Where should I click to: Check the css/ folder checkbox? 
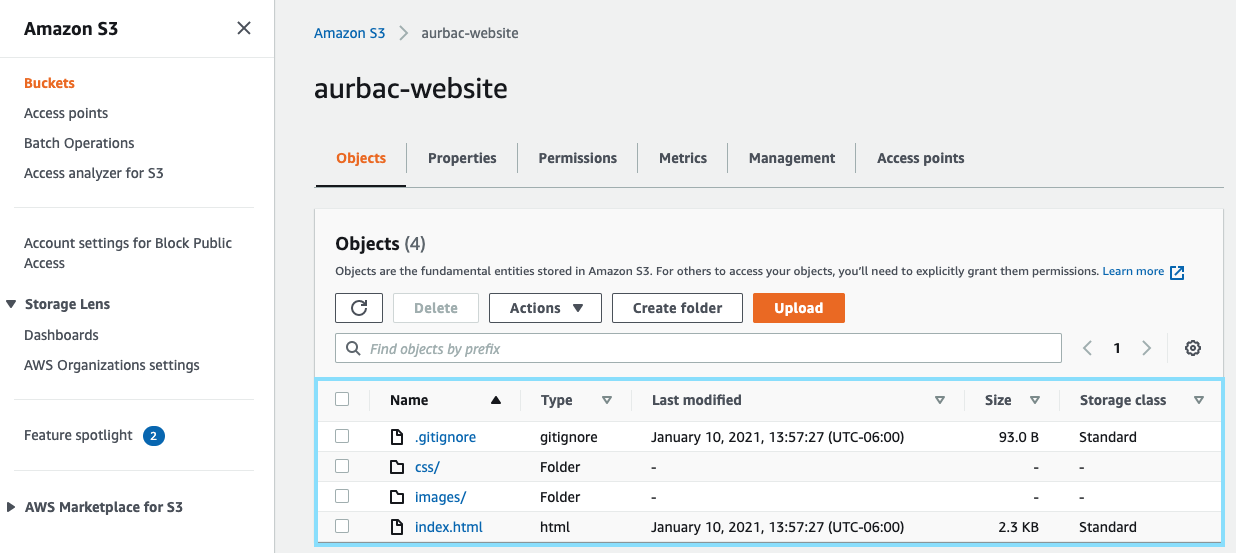[342, 466]
